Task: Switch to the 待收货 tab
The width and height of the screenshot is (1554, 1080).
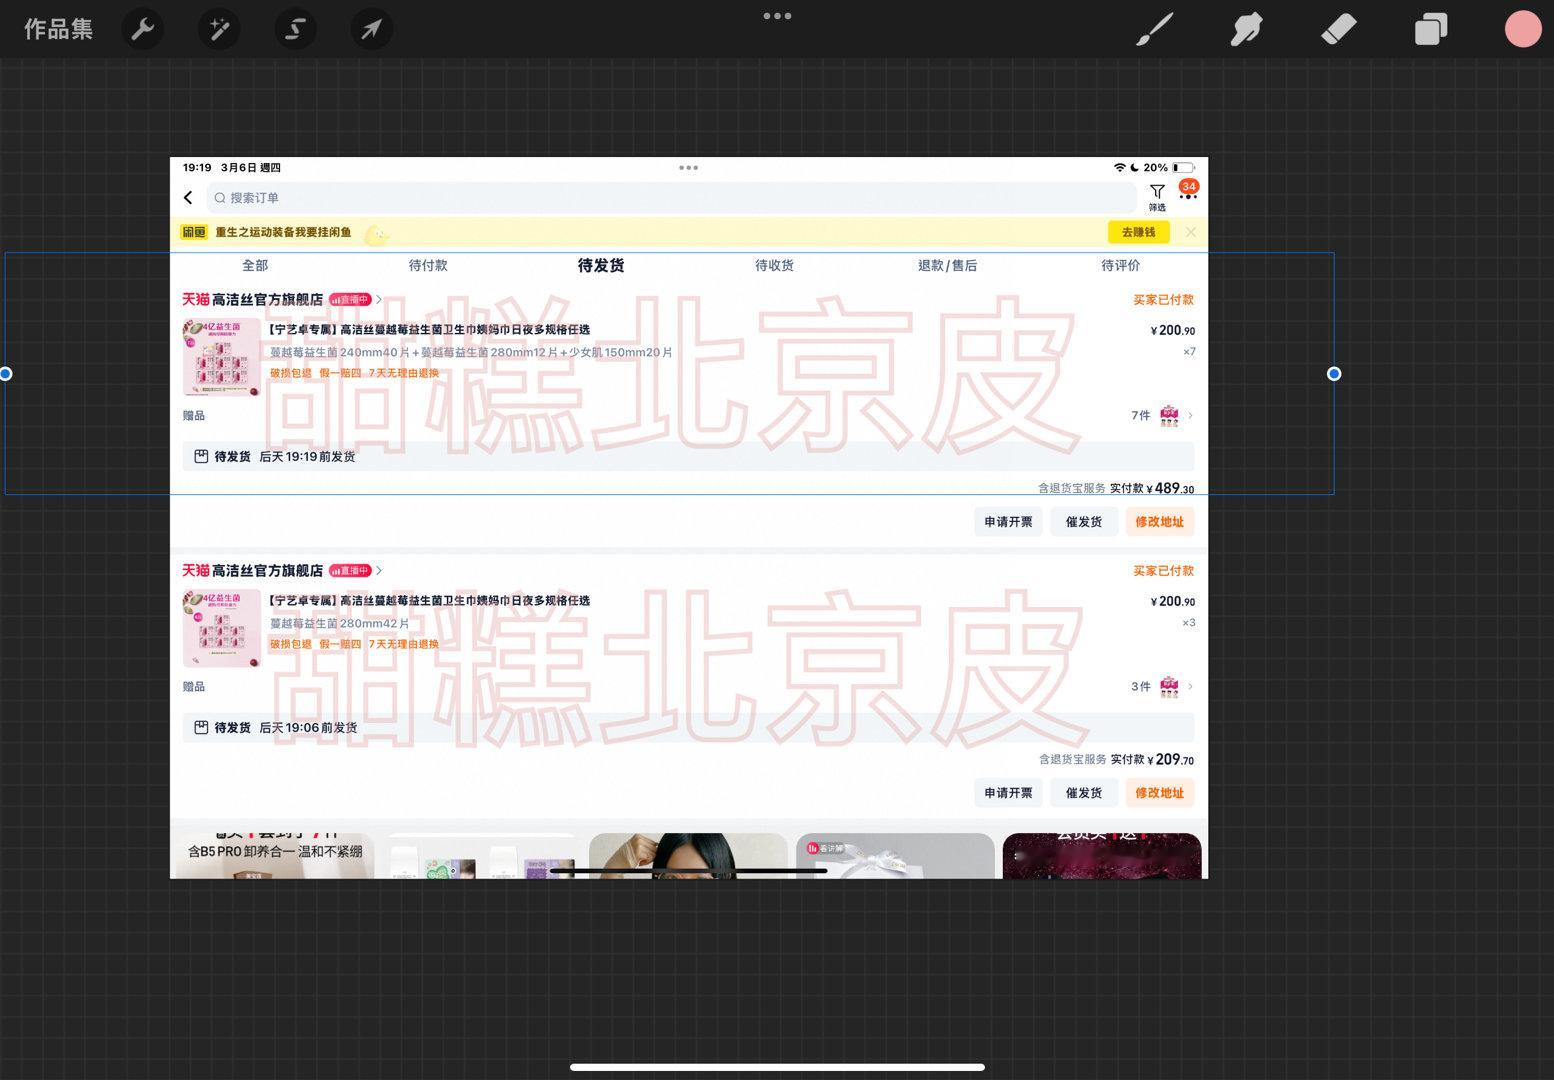Action: pyautogui.click(x=774, y=265)
